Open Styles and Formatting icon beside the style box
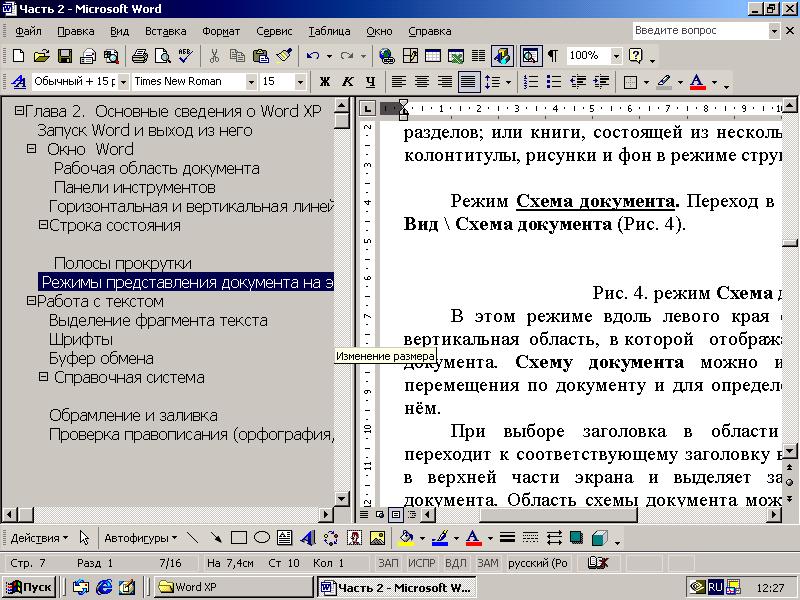This screenshot has width=800, height=600. tap(19, 82)
